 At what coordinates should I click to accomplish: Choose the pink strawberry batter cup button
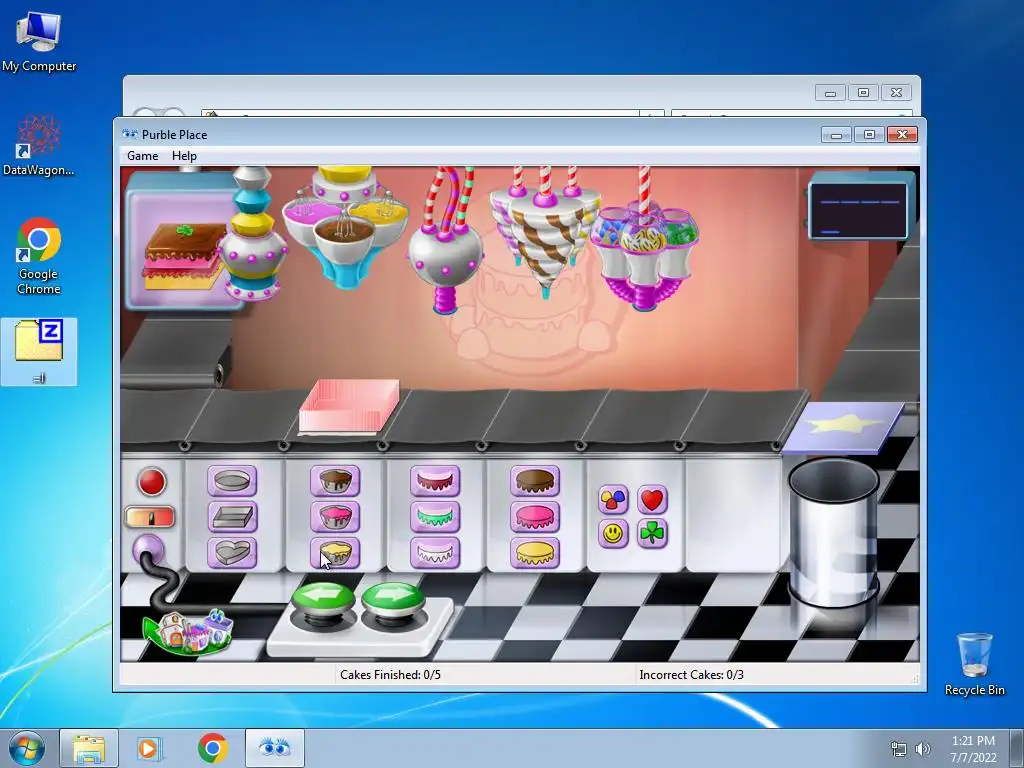pos(335,517)
